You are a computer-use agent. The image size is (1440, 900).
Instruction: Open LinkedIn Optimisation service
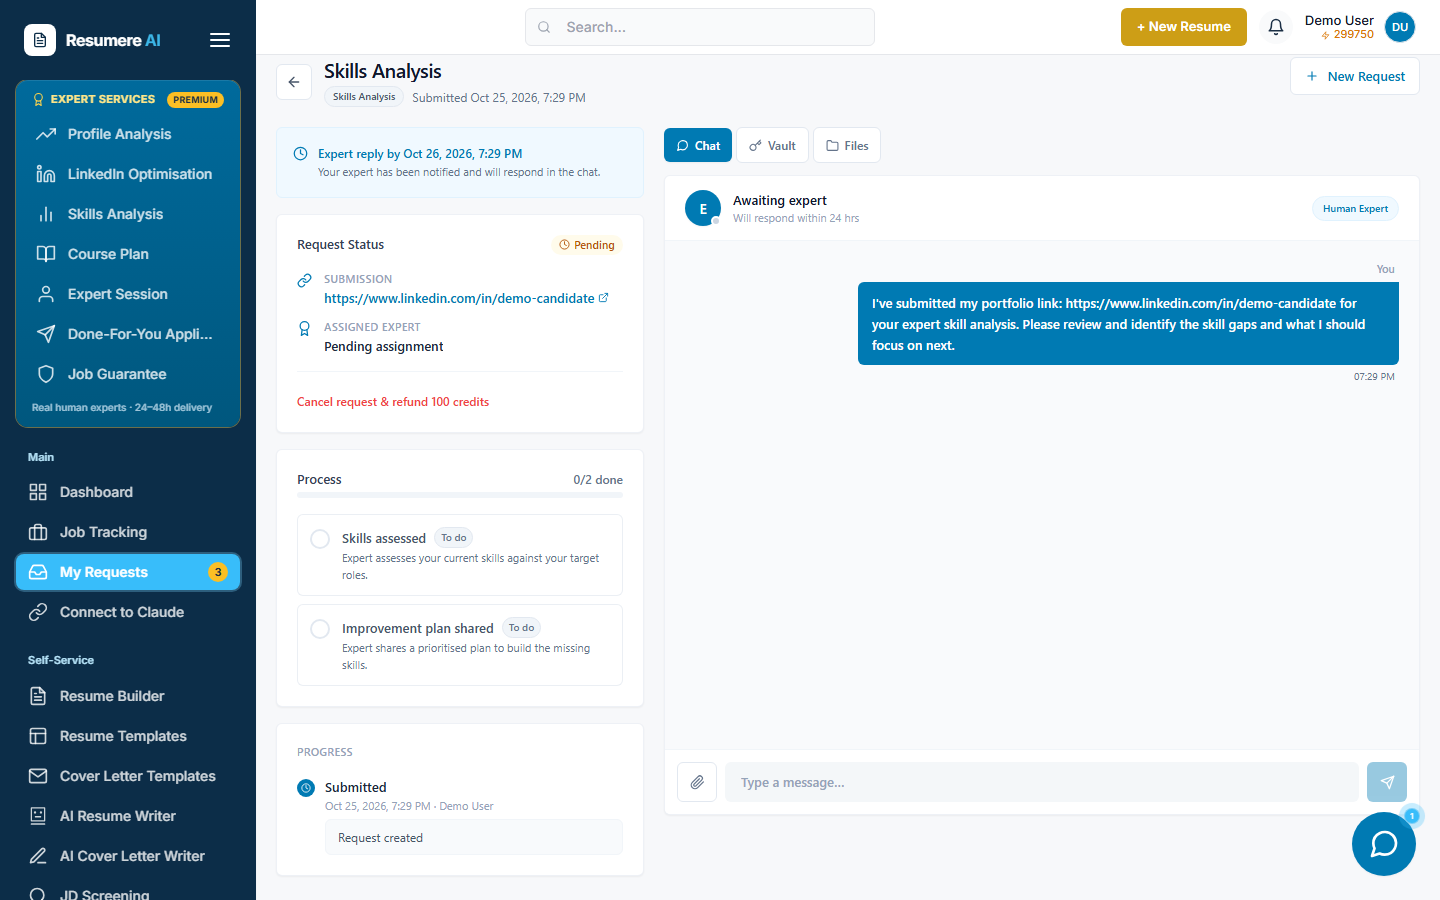click(128, 174)
